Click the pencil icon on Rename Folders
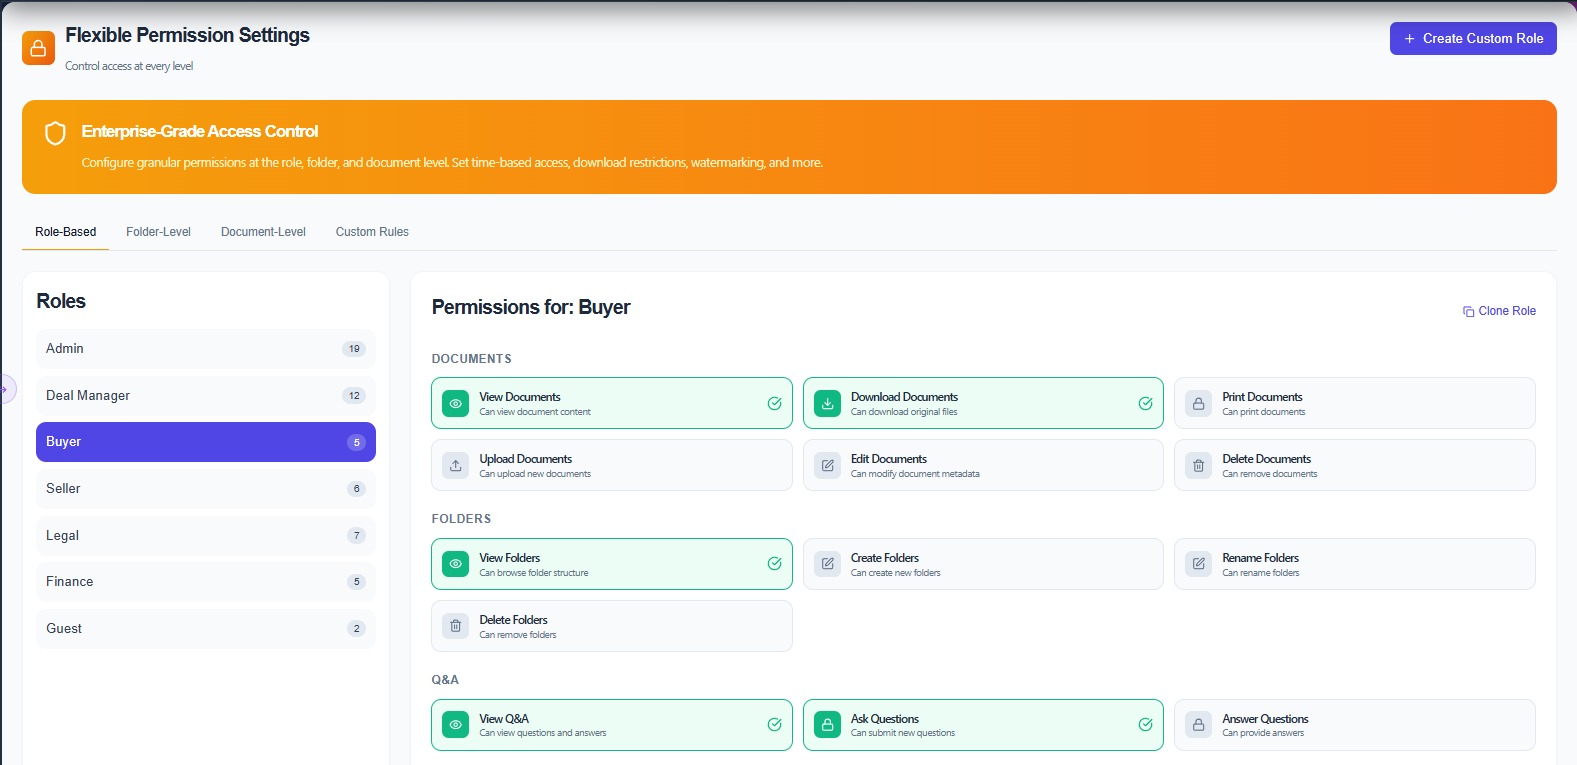Screen dimensions: 1577x765 coord(1198,565)
